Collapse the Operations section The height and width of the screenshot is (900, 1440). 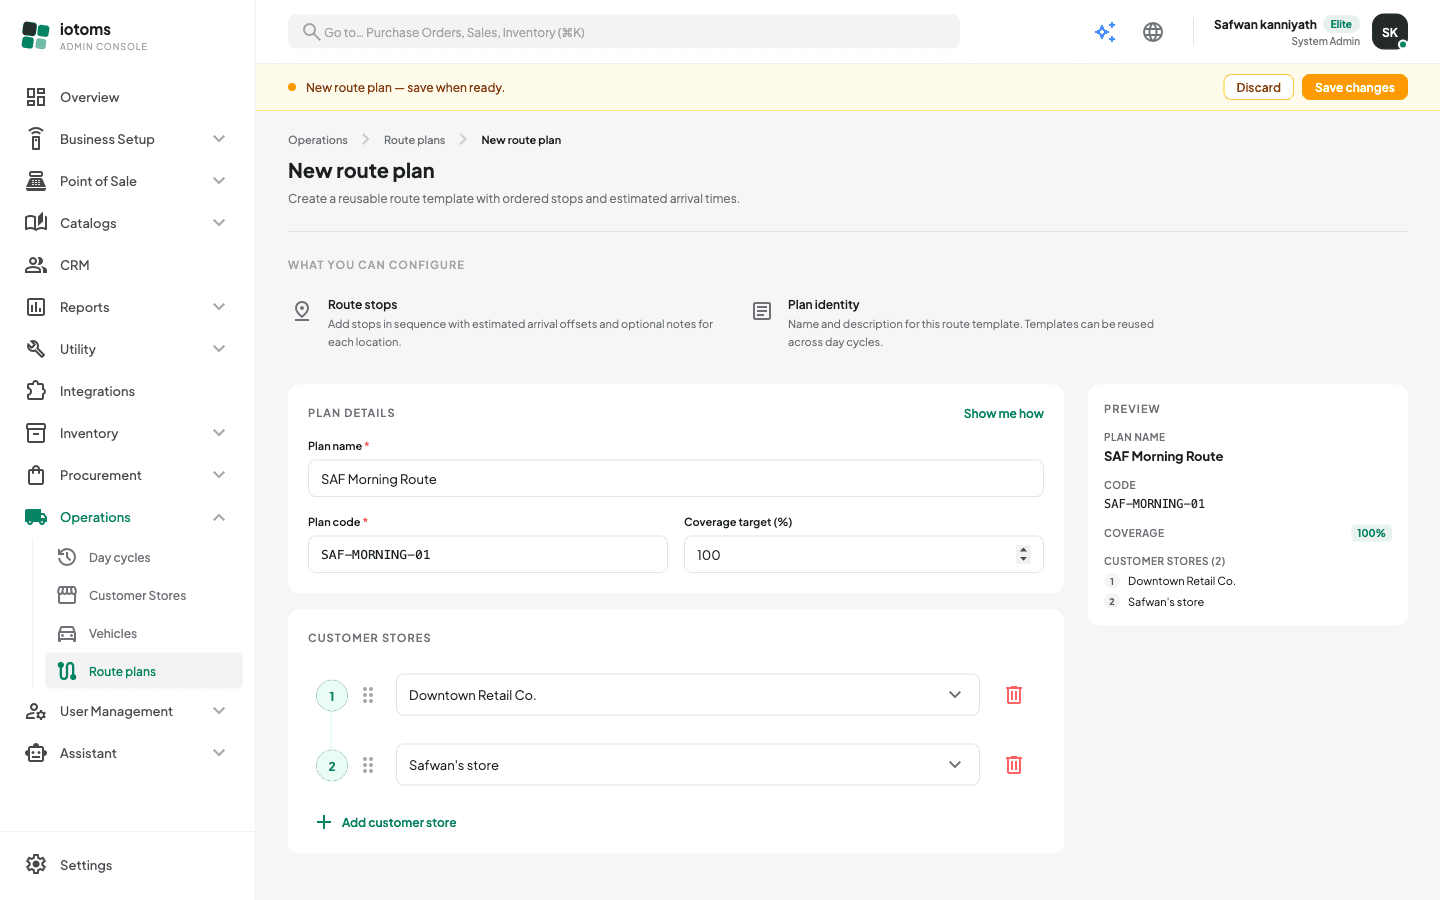219,517
